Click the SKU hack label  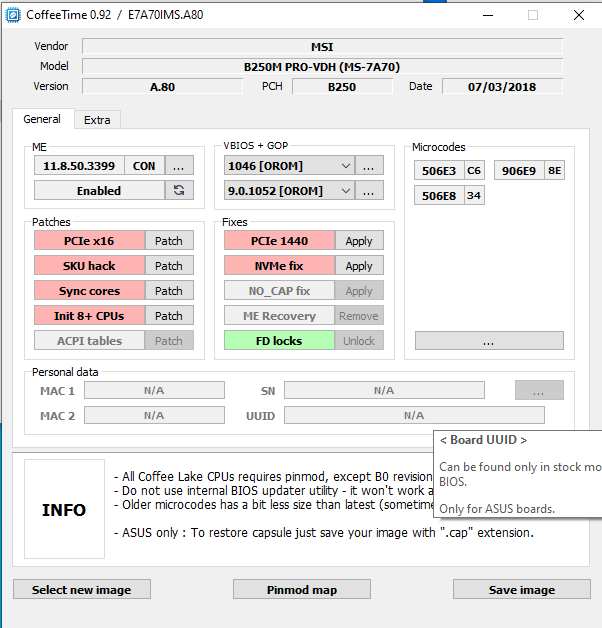point(89,266)
